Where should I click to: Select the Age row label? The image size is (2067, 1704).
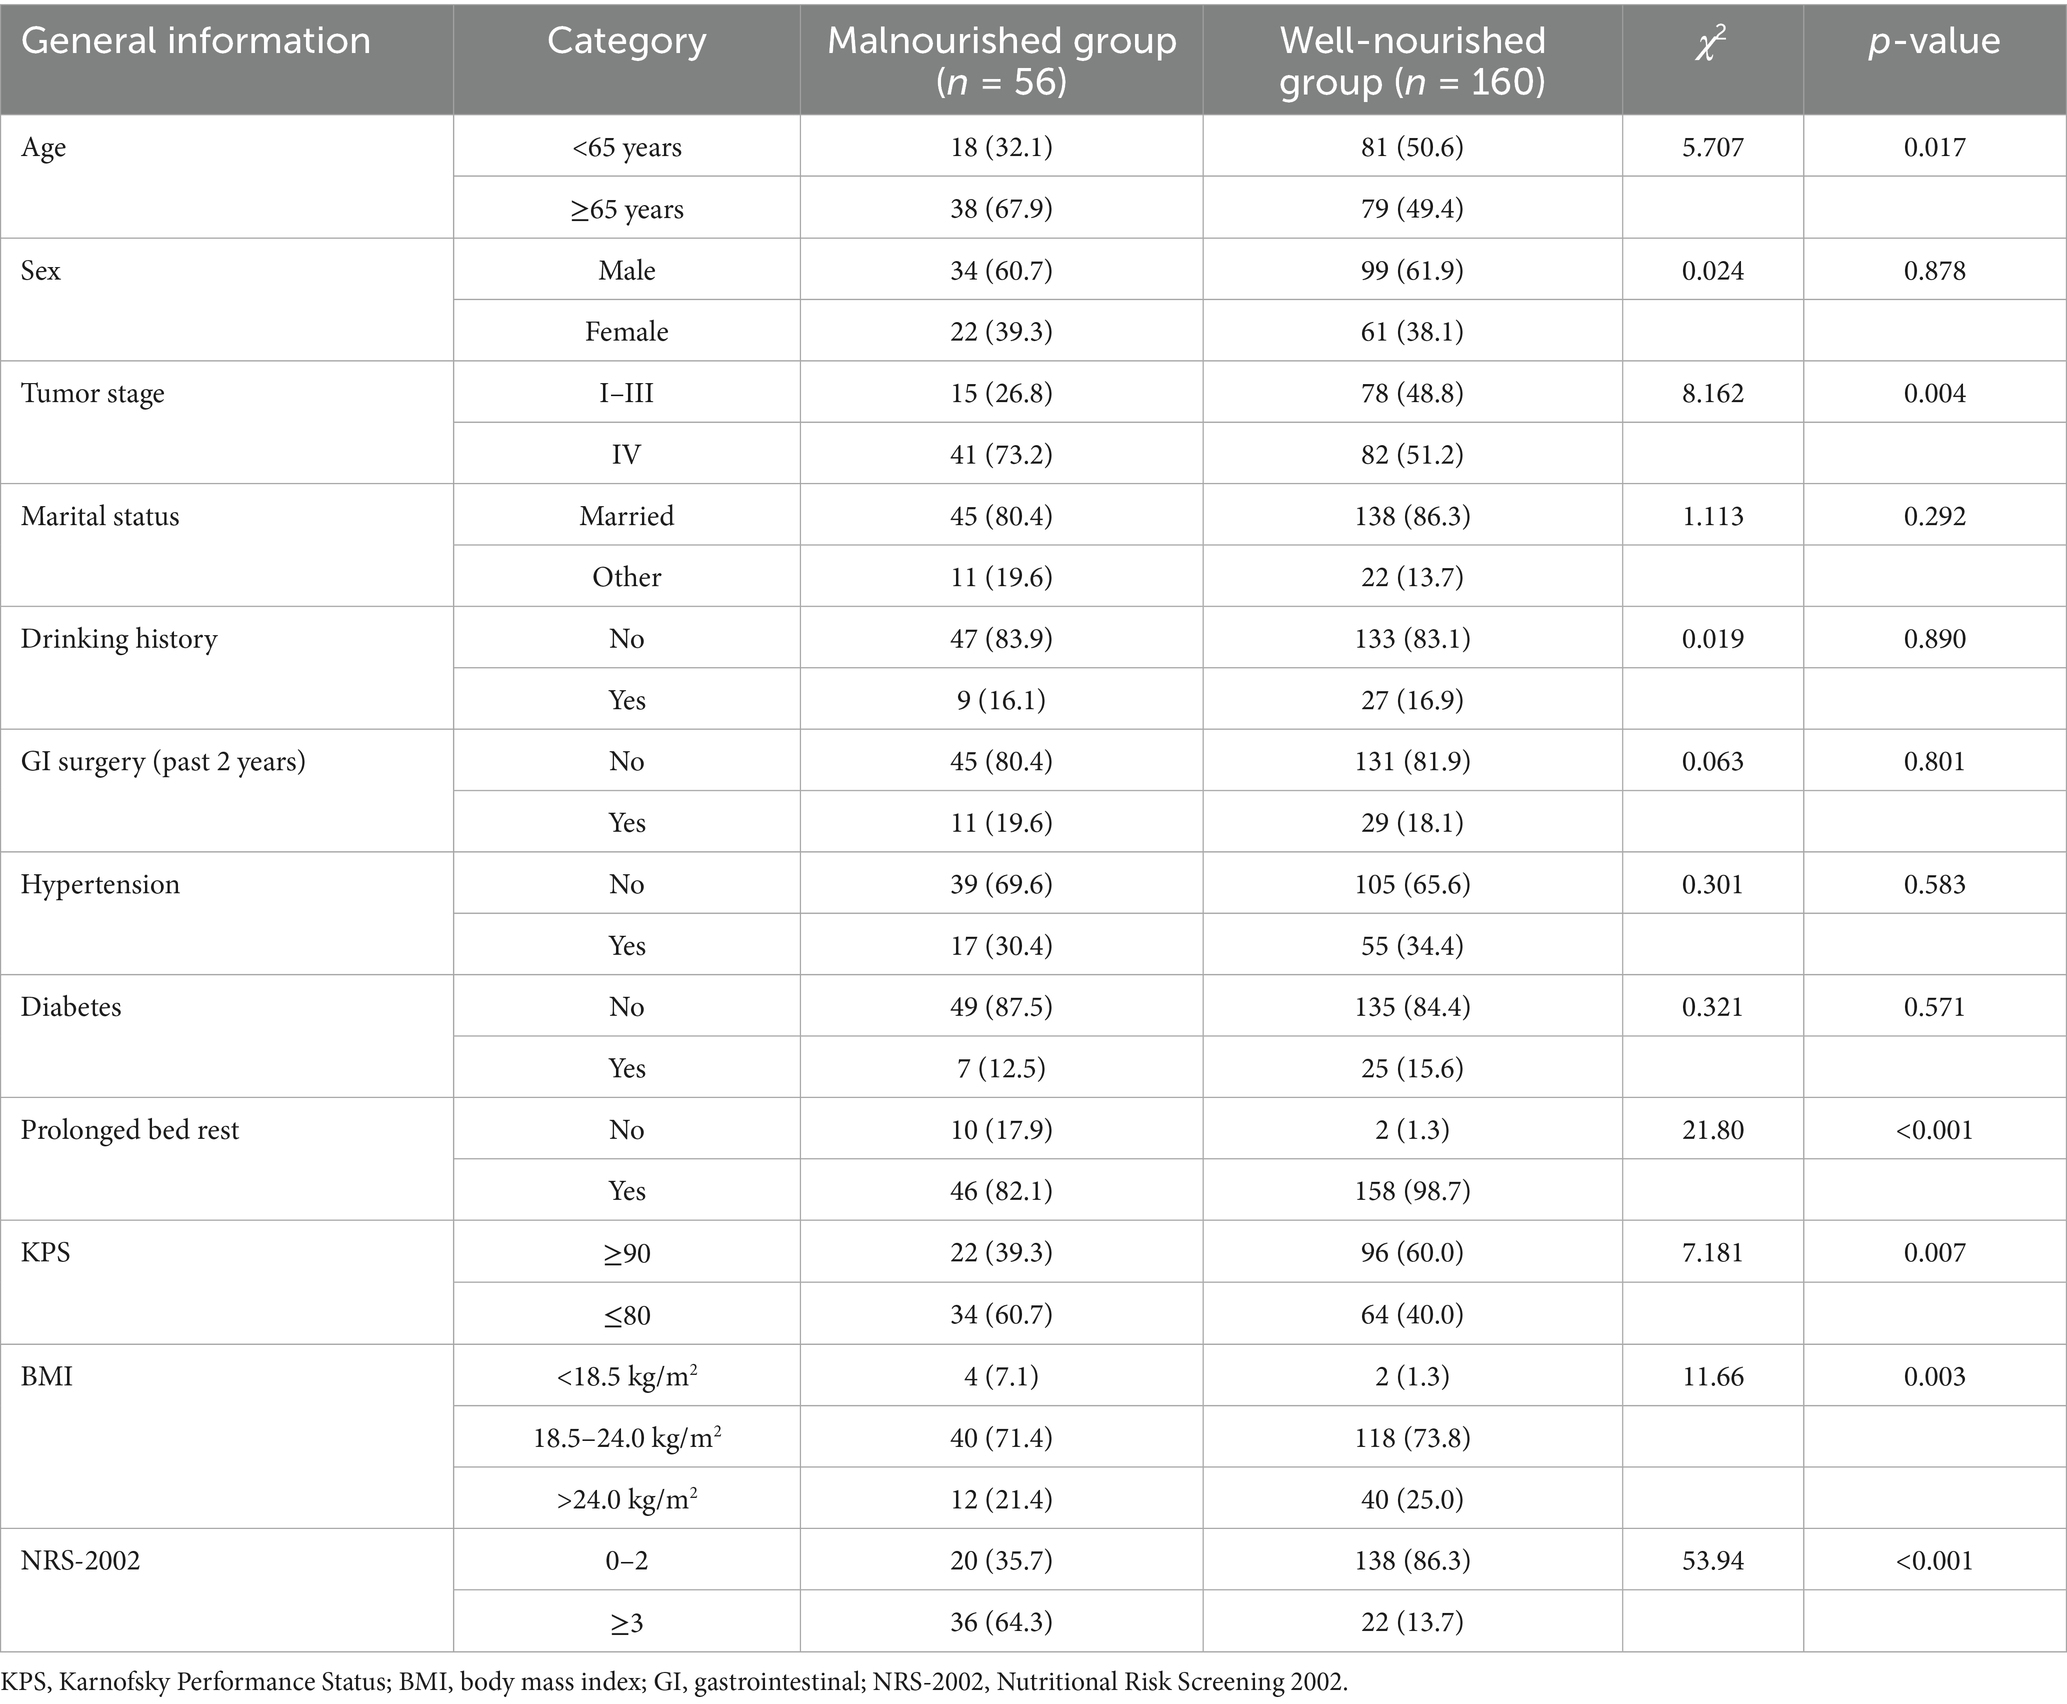(x=44, y=148)
